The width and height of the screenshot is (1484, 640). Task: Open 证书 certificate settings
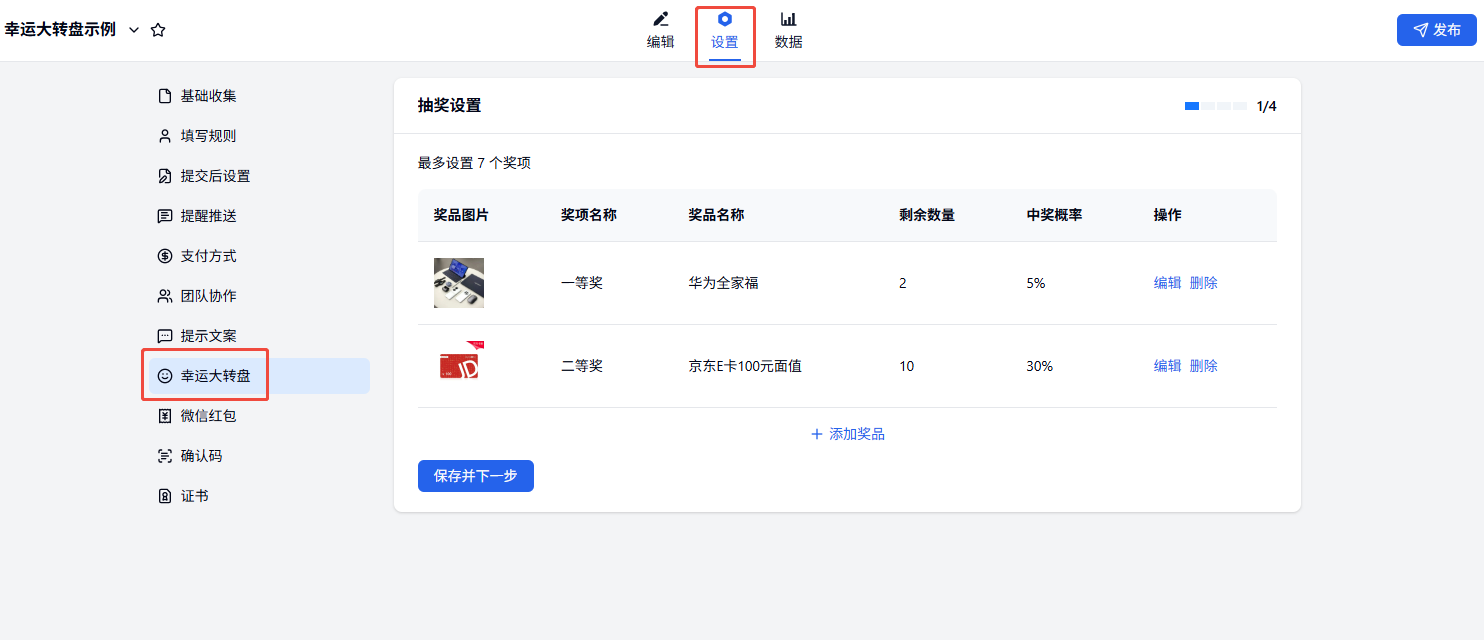coord(194,496)
